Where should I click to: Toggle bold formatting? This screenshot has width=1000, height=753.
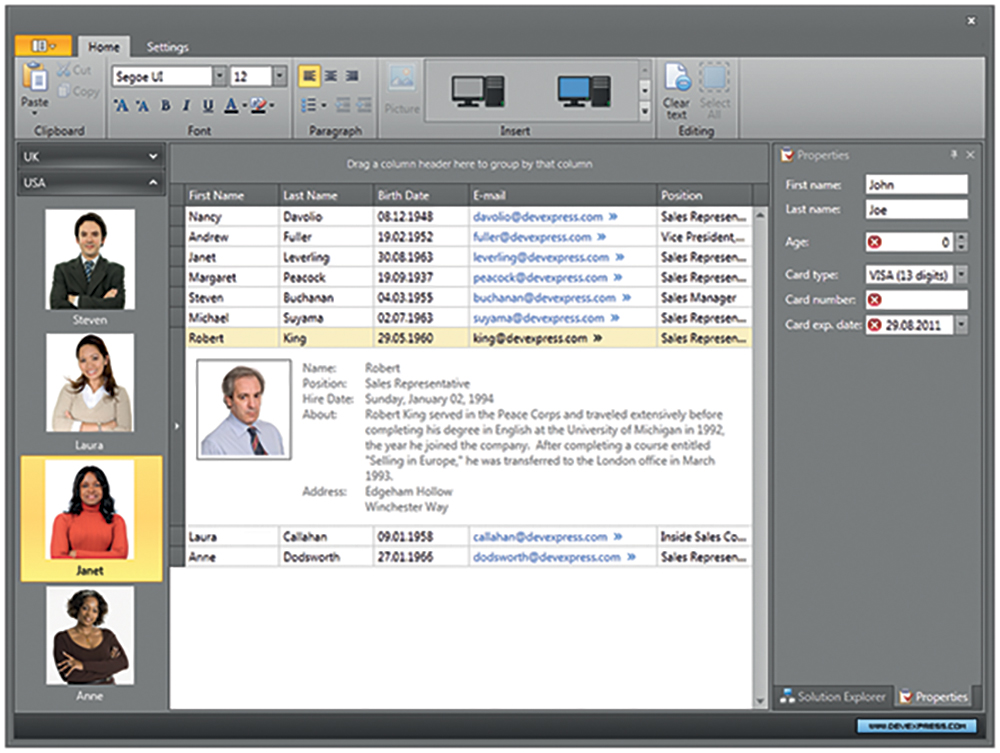[x=166, y=105]
